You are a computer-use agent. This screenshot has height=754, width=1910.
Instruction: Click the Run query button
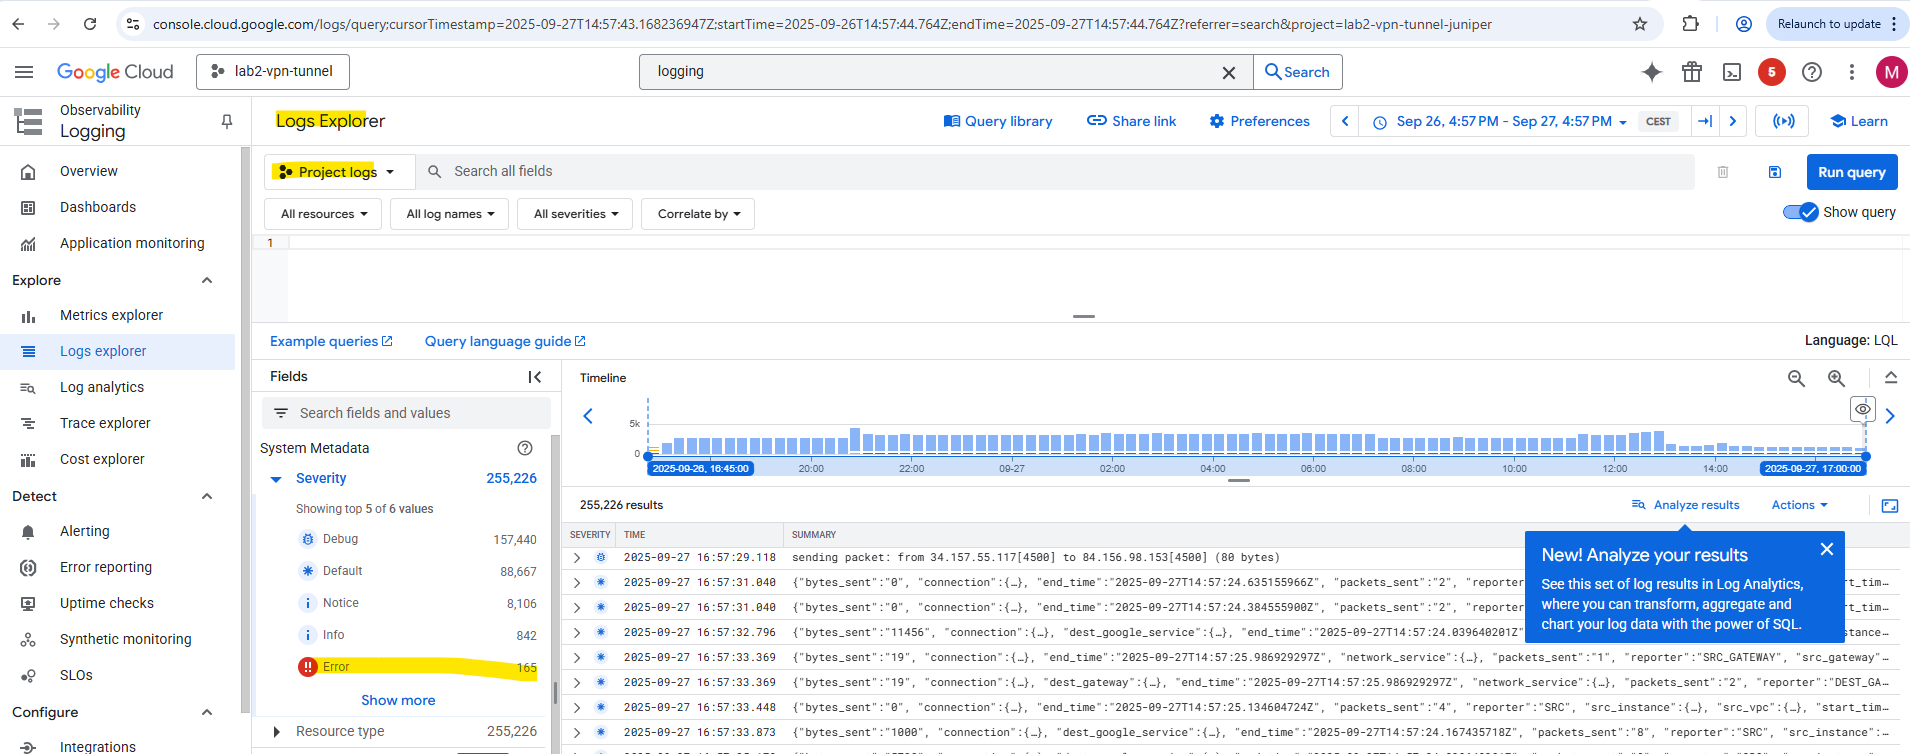1851,172
